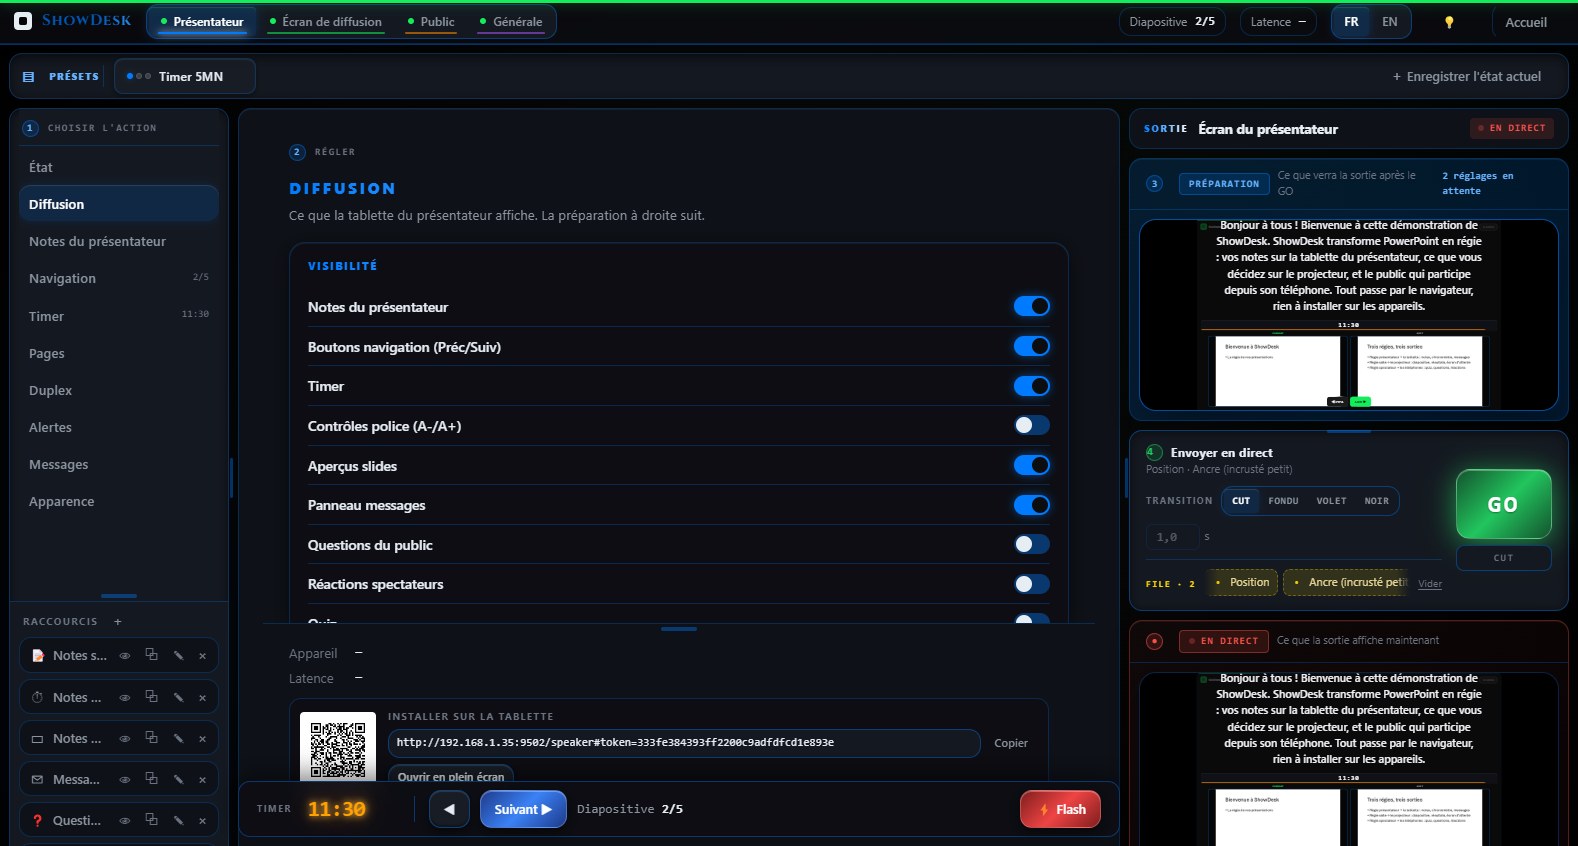Select Navigation in the action list

(x=118, y=278)
